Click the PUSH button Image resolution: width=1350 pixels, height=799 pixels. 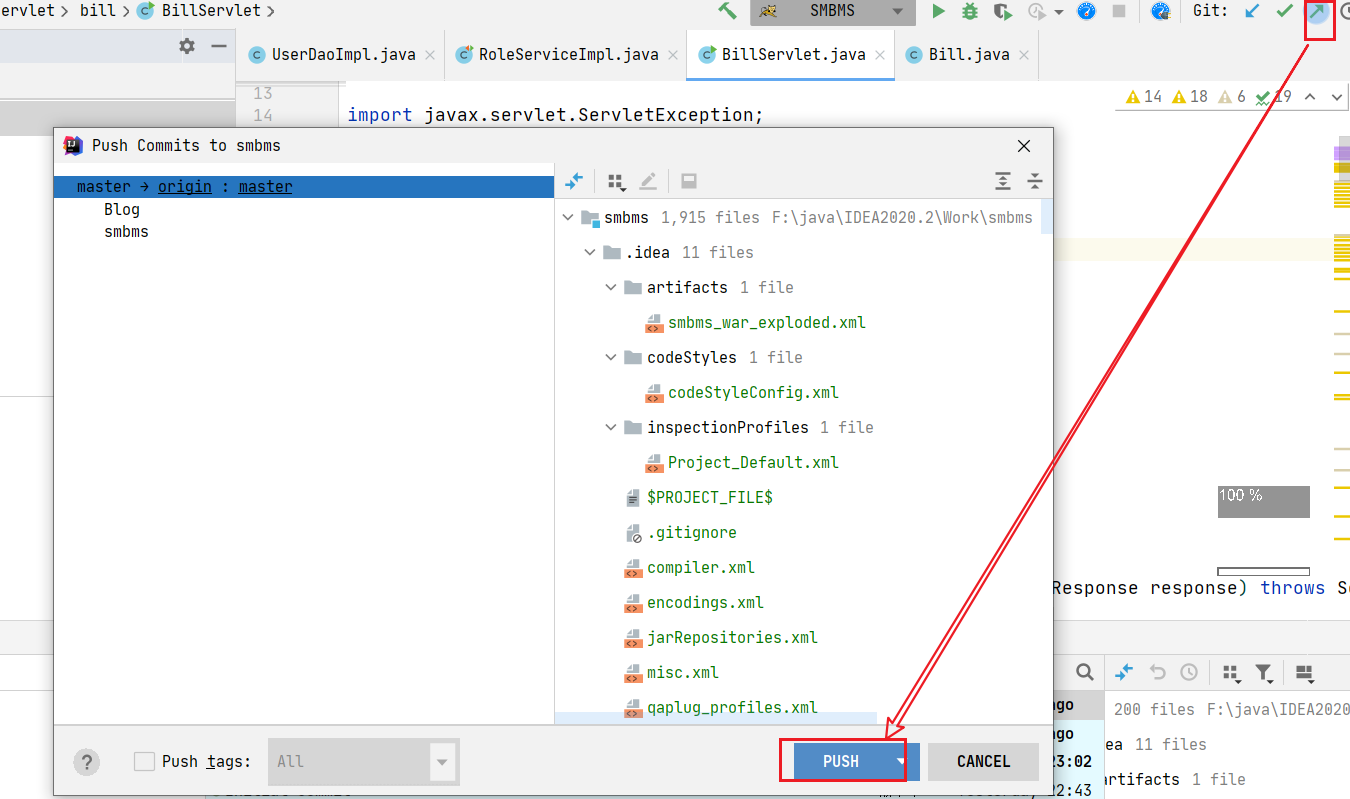pyautogui.click(x=841, y=762)
